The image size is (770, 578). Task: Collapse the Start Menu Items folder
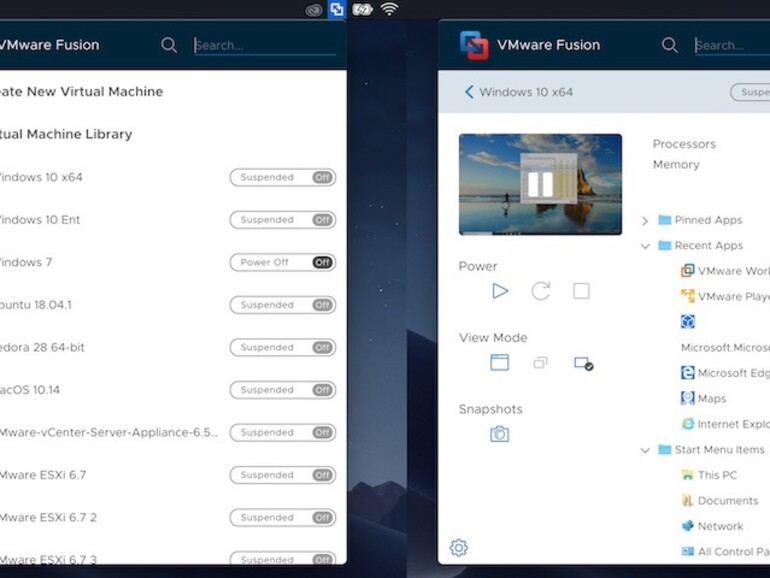pyautogui.click(x=645, y=450)
